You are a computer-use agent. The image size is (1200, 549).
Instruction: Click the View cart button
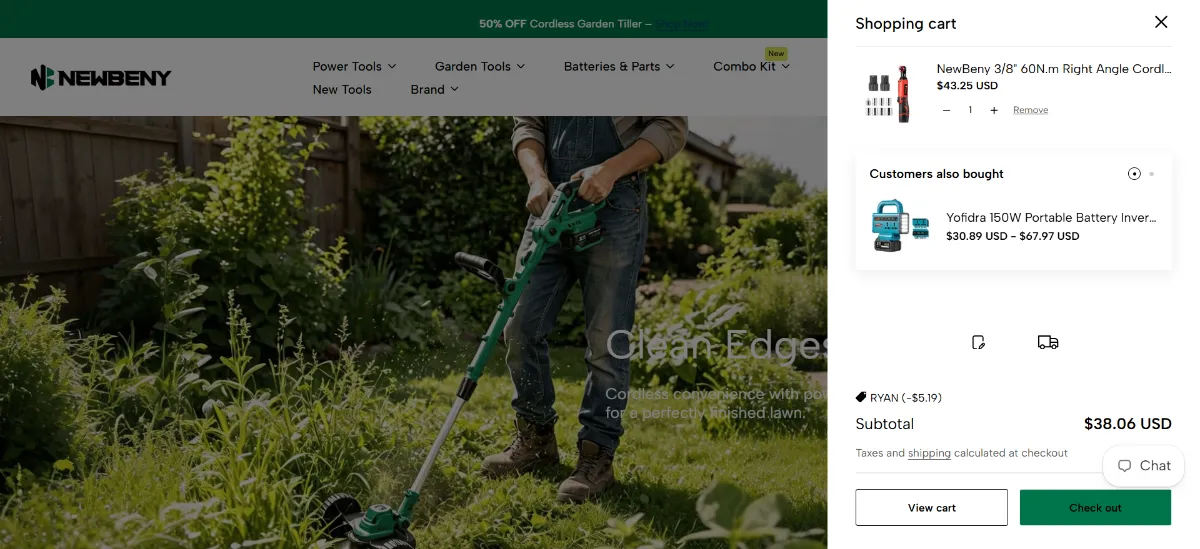931,507
